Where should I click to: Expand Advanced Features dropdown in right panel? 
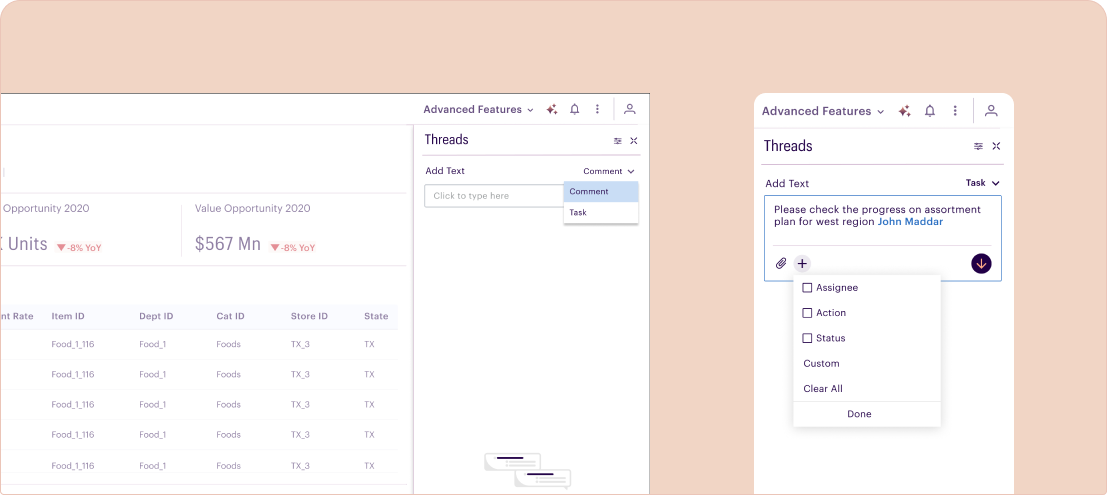(x=823, y=111)
